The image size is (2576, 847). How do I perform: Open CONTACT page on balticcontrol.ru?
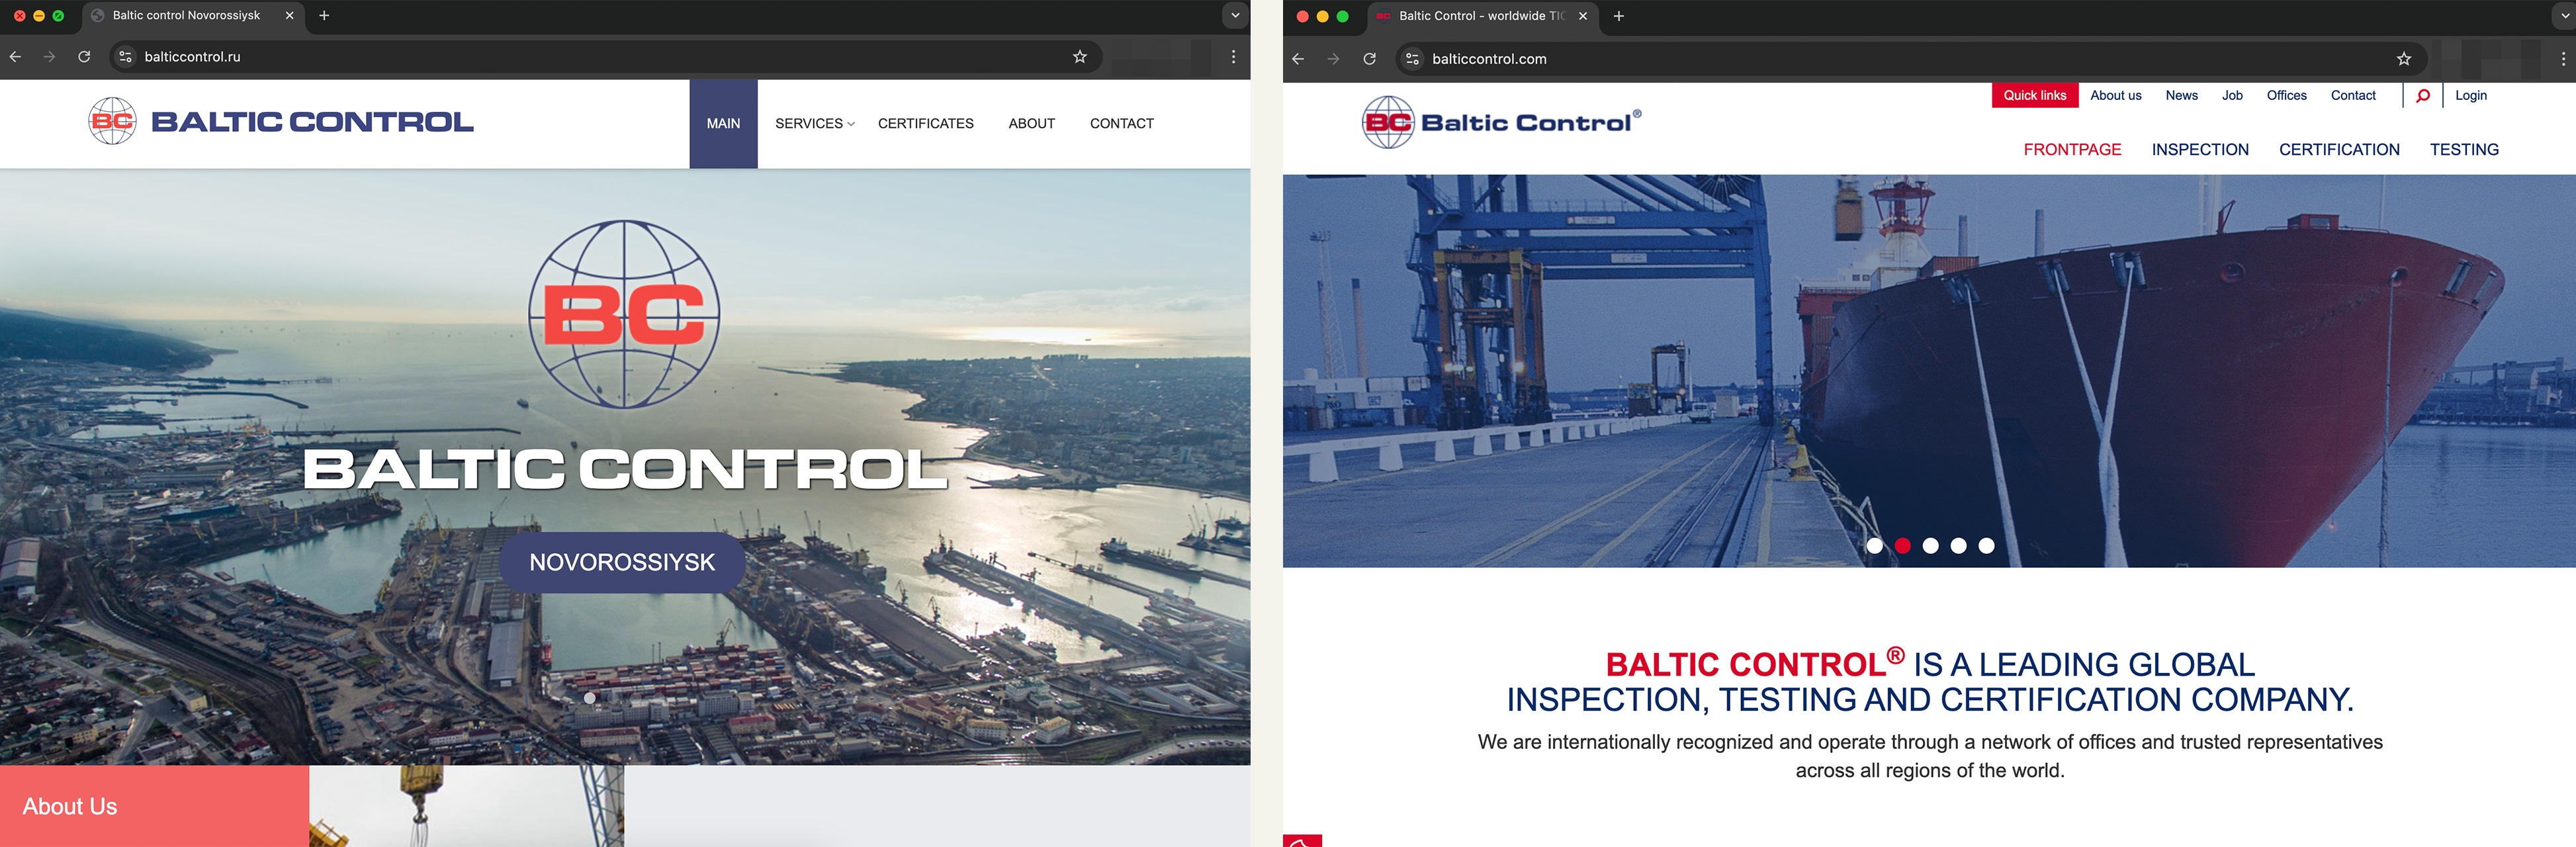tap(1121, 123)
